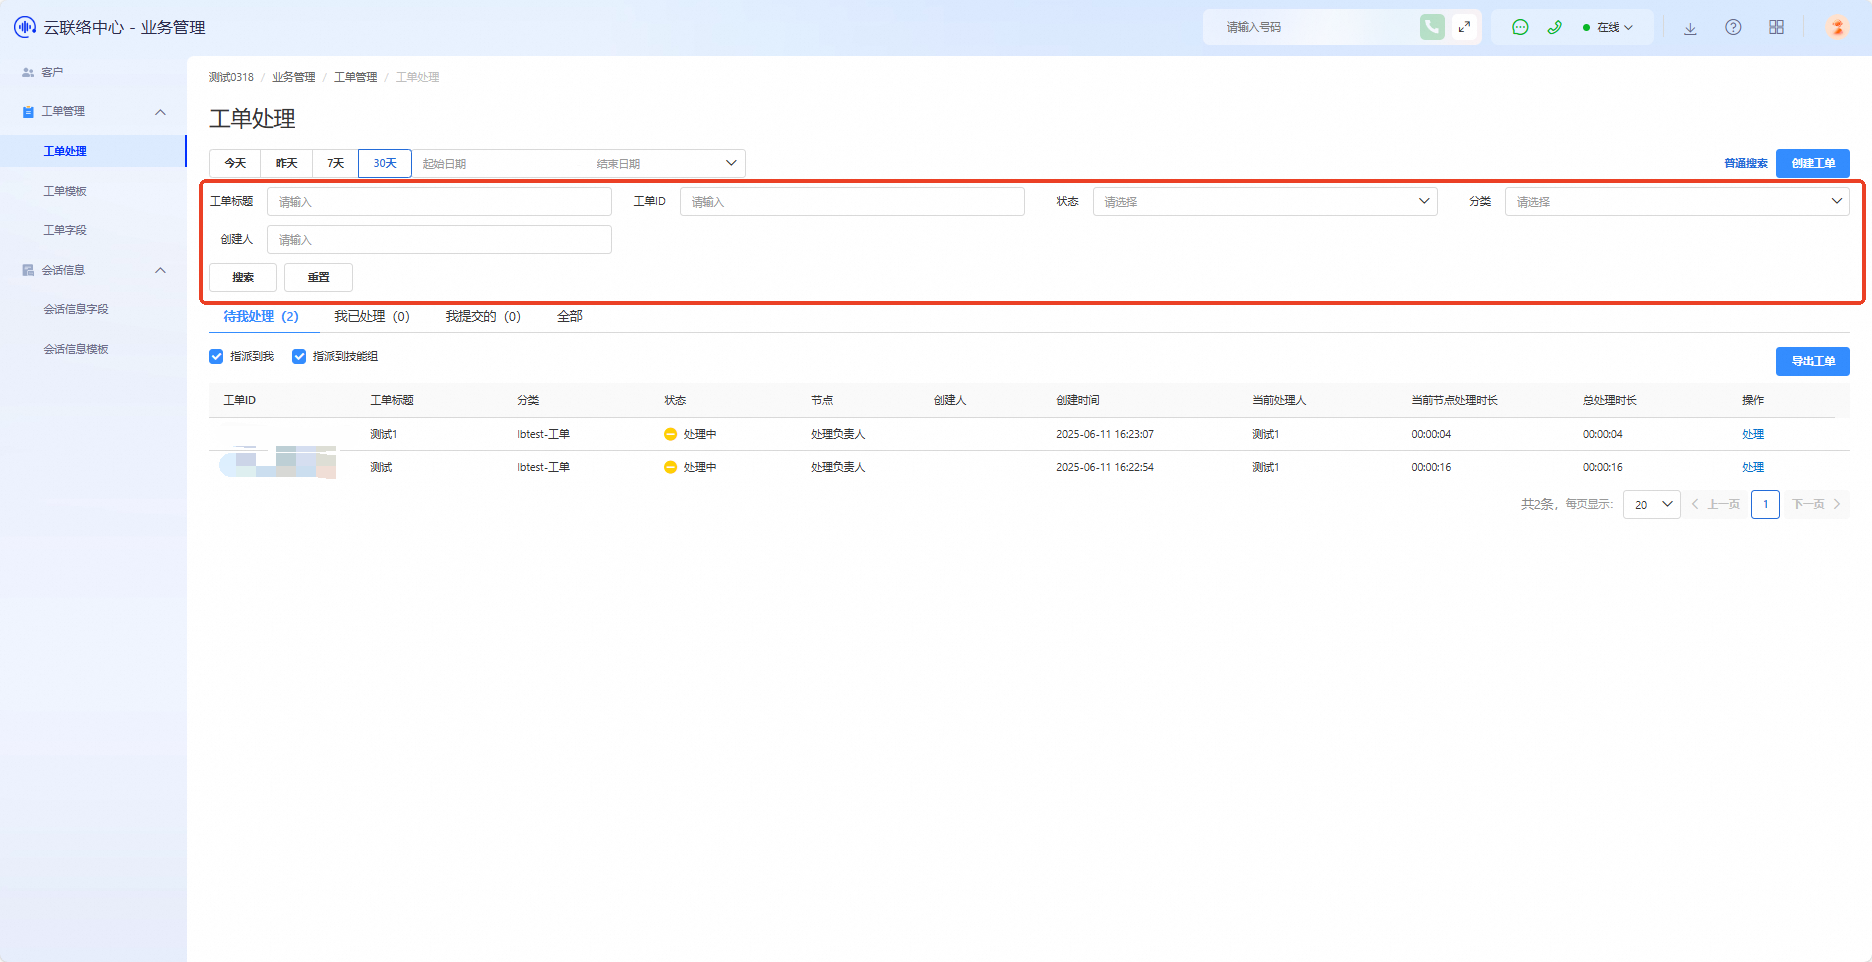The image size is (1872, 962).
Task: Open the user avatar menu
Action: pyautogui.click(x=1836, y=27)
